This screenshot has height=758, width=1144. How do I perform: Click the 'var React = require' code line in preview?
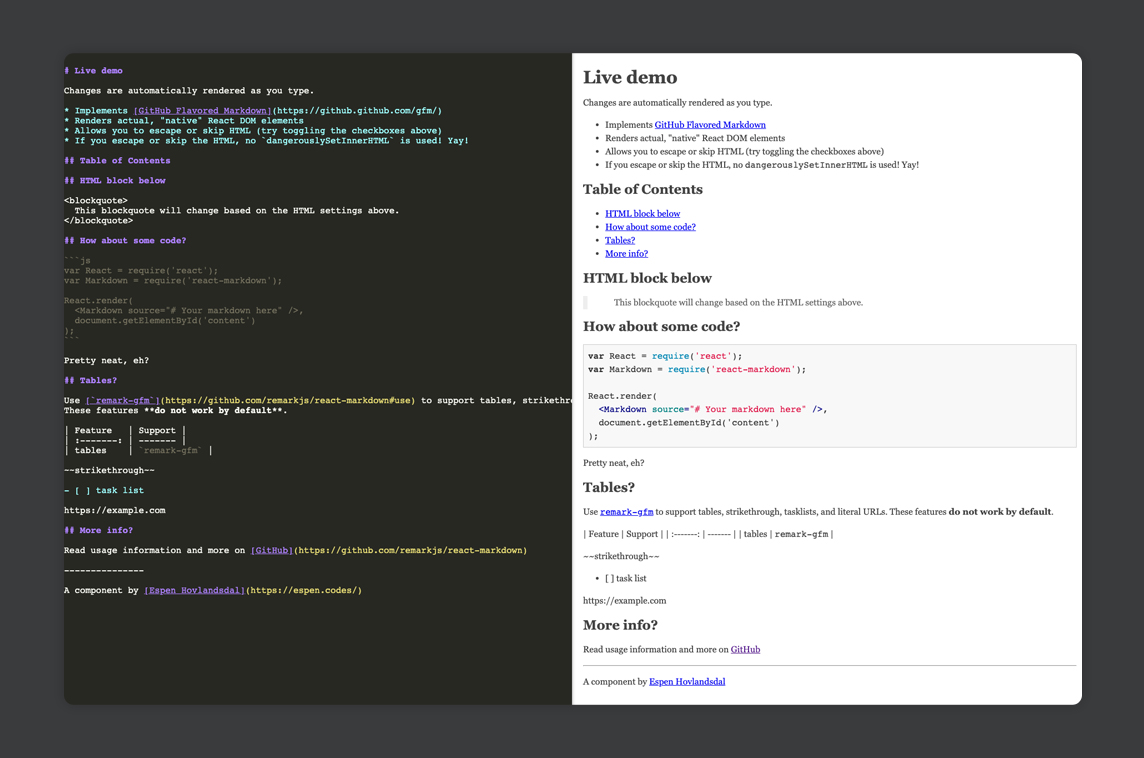[665, 356]
